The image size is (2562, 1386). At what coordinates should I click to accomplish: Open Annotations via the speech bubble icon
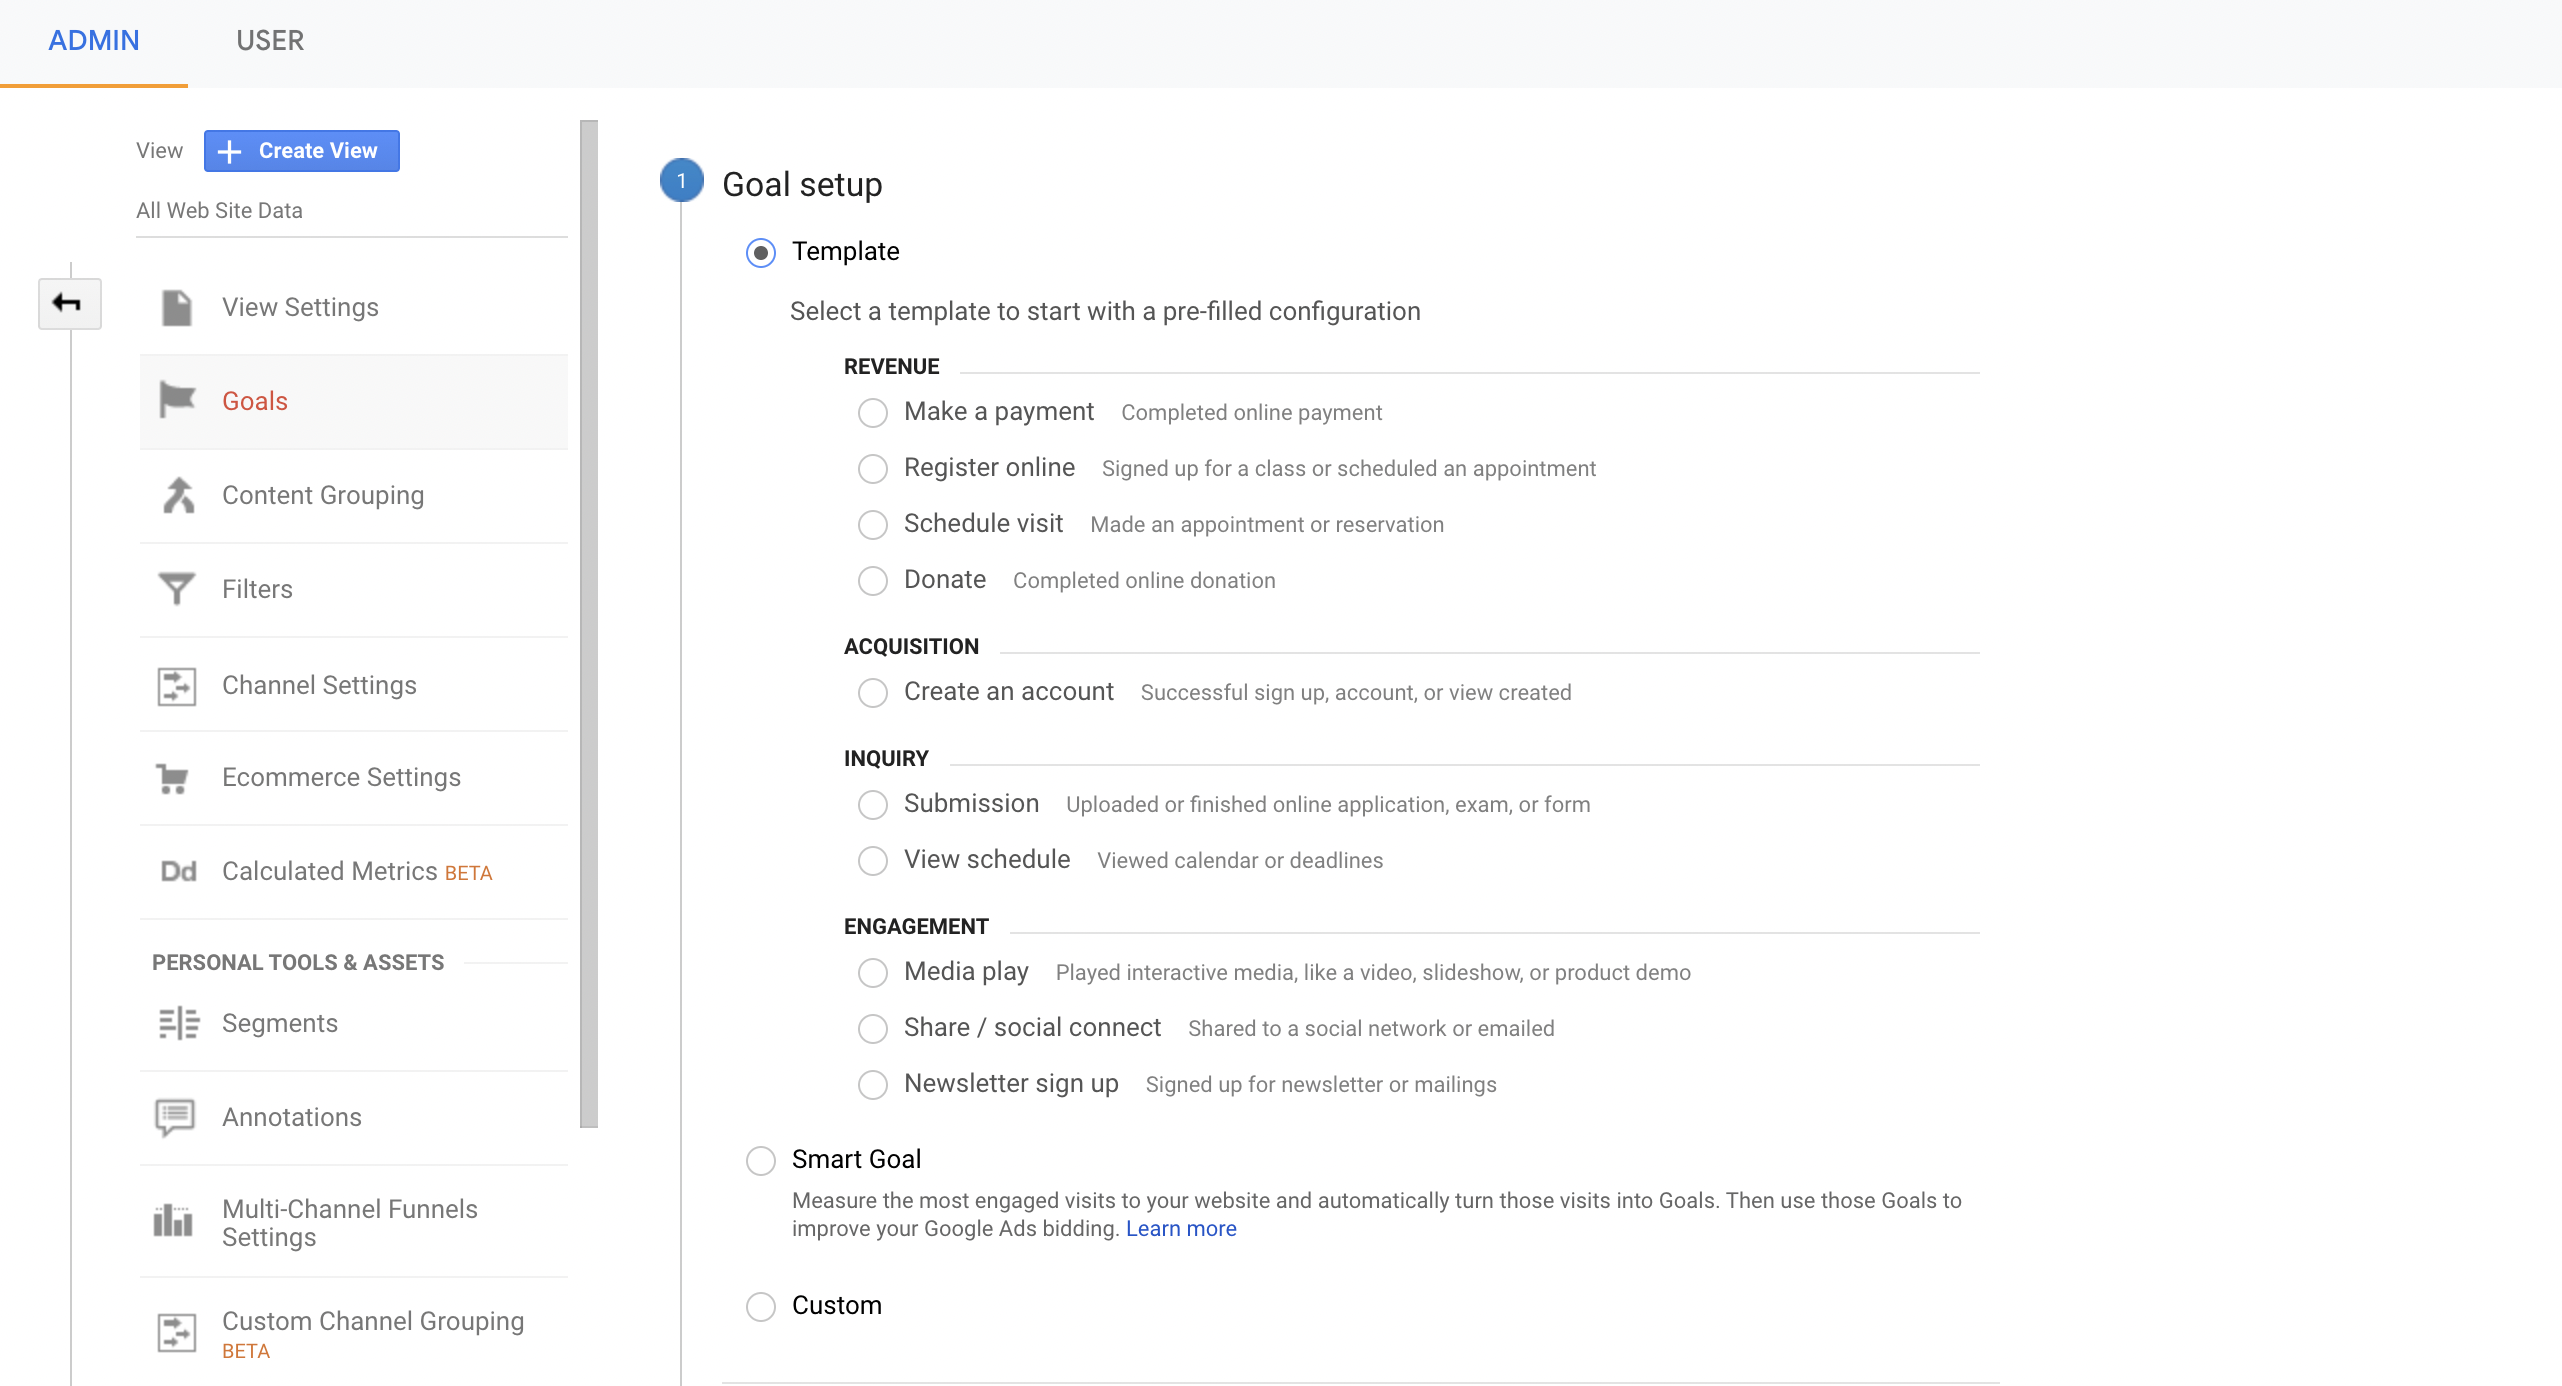pyautogui.click(x=177, y=1117)
